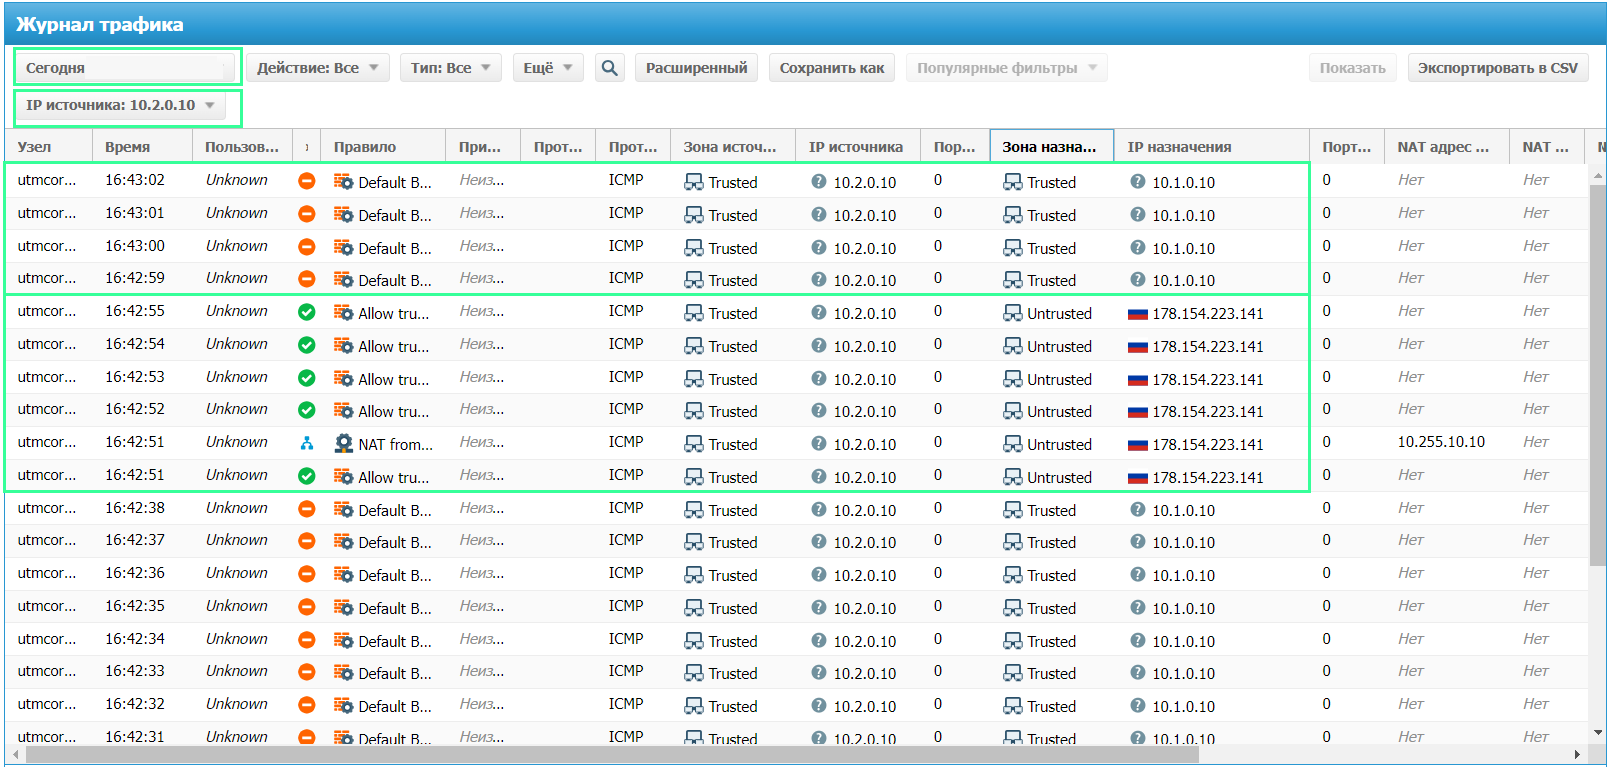Screen dimensions: 1607x767
Task: Click the IP назначения column header
Action: pyautogui.click(x=1212, y=146)
